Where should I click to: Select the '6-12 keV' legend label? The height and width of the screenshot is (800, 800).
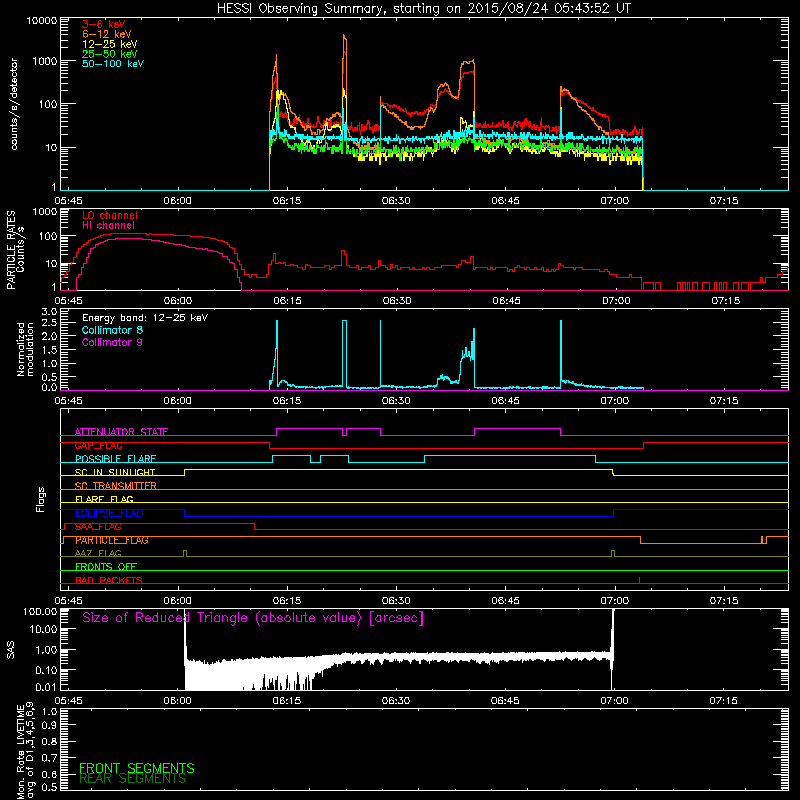coord(107,34)
